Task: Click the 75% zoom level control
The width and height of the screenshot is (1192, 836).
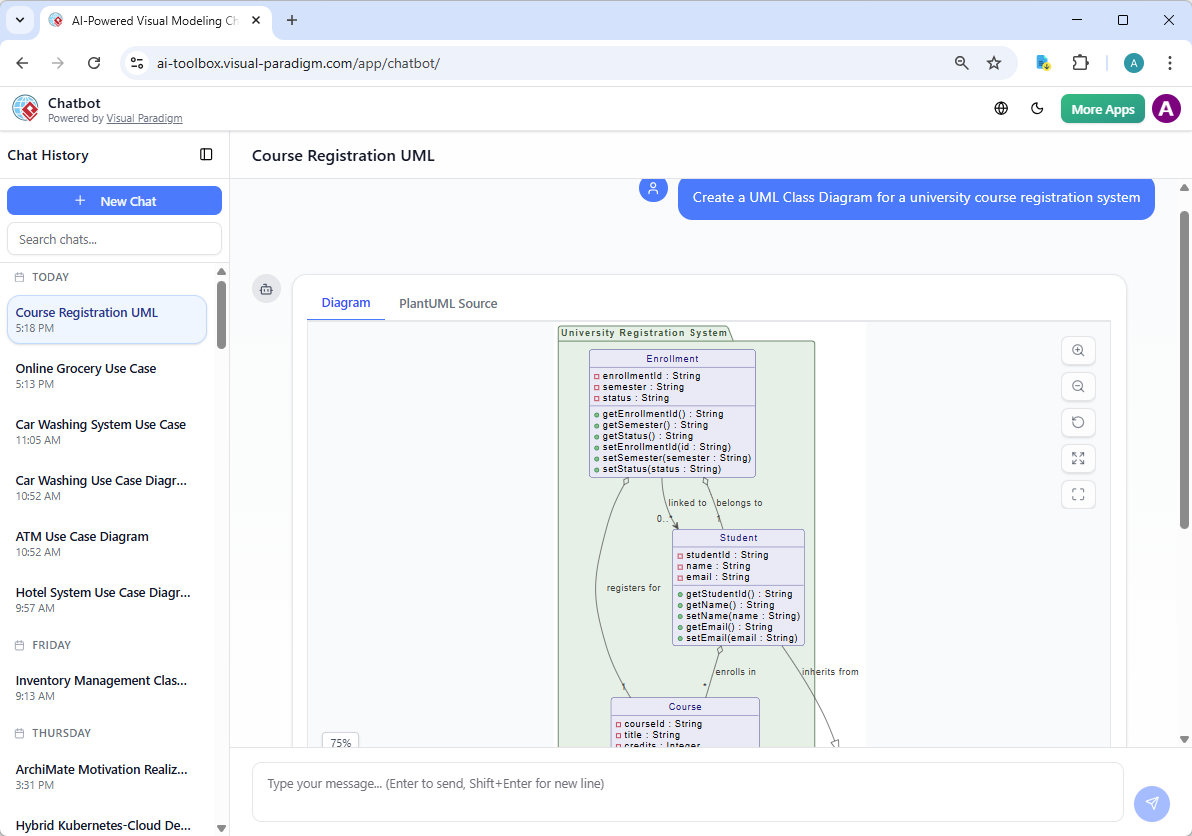Action: [340, 743]
